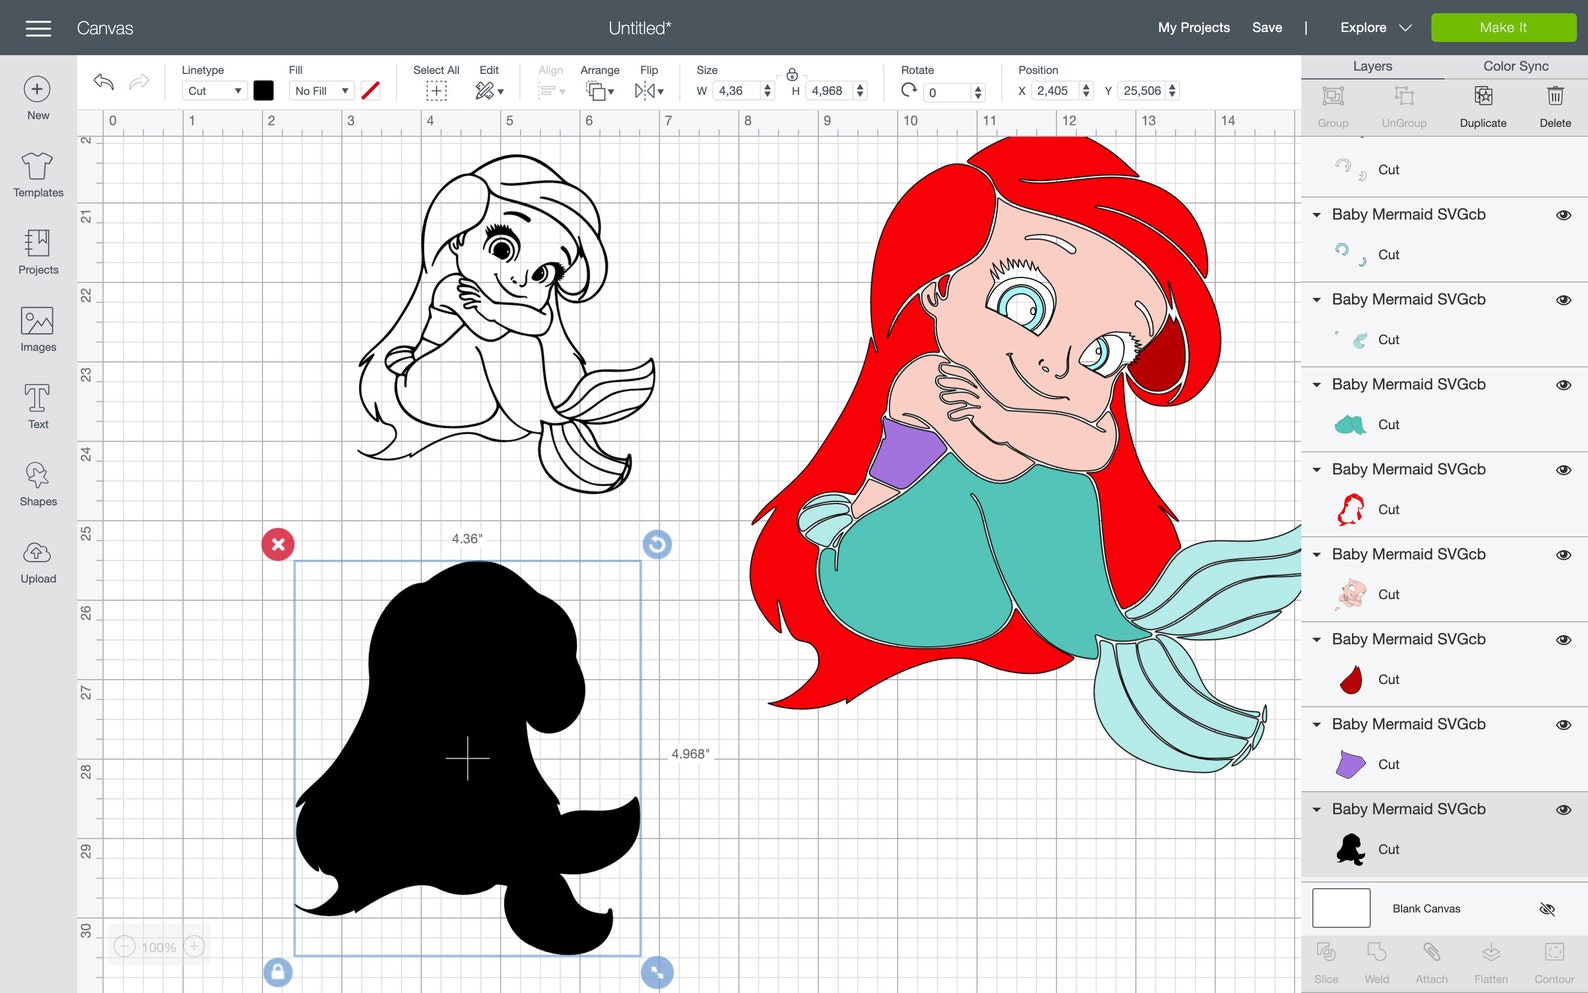The width and height of the screenshot is (1588, 993).
Task: Select the Text tool
Action: pos(38,406)
